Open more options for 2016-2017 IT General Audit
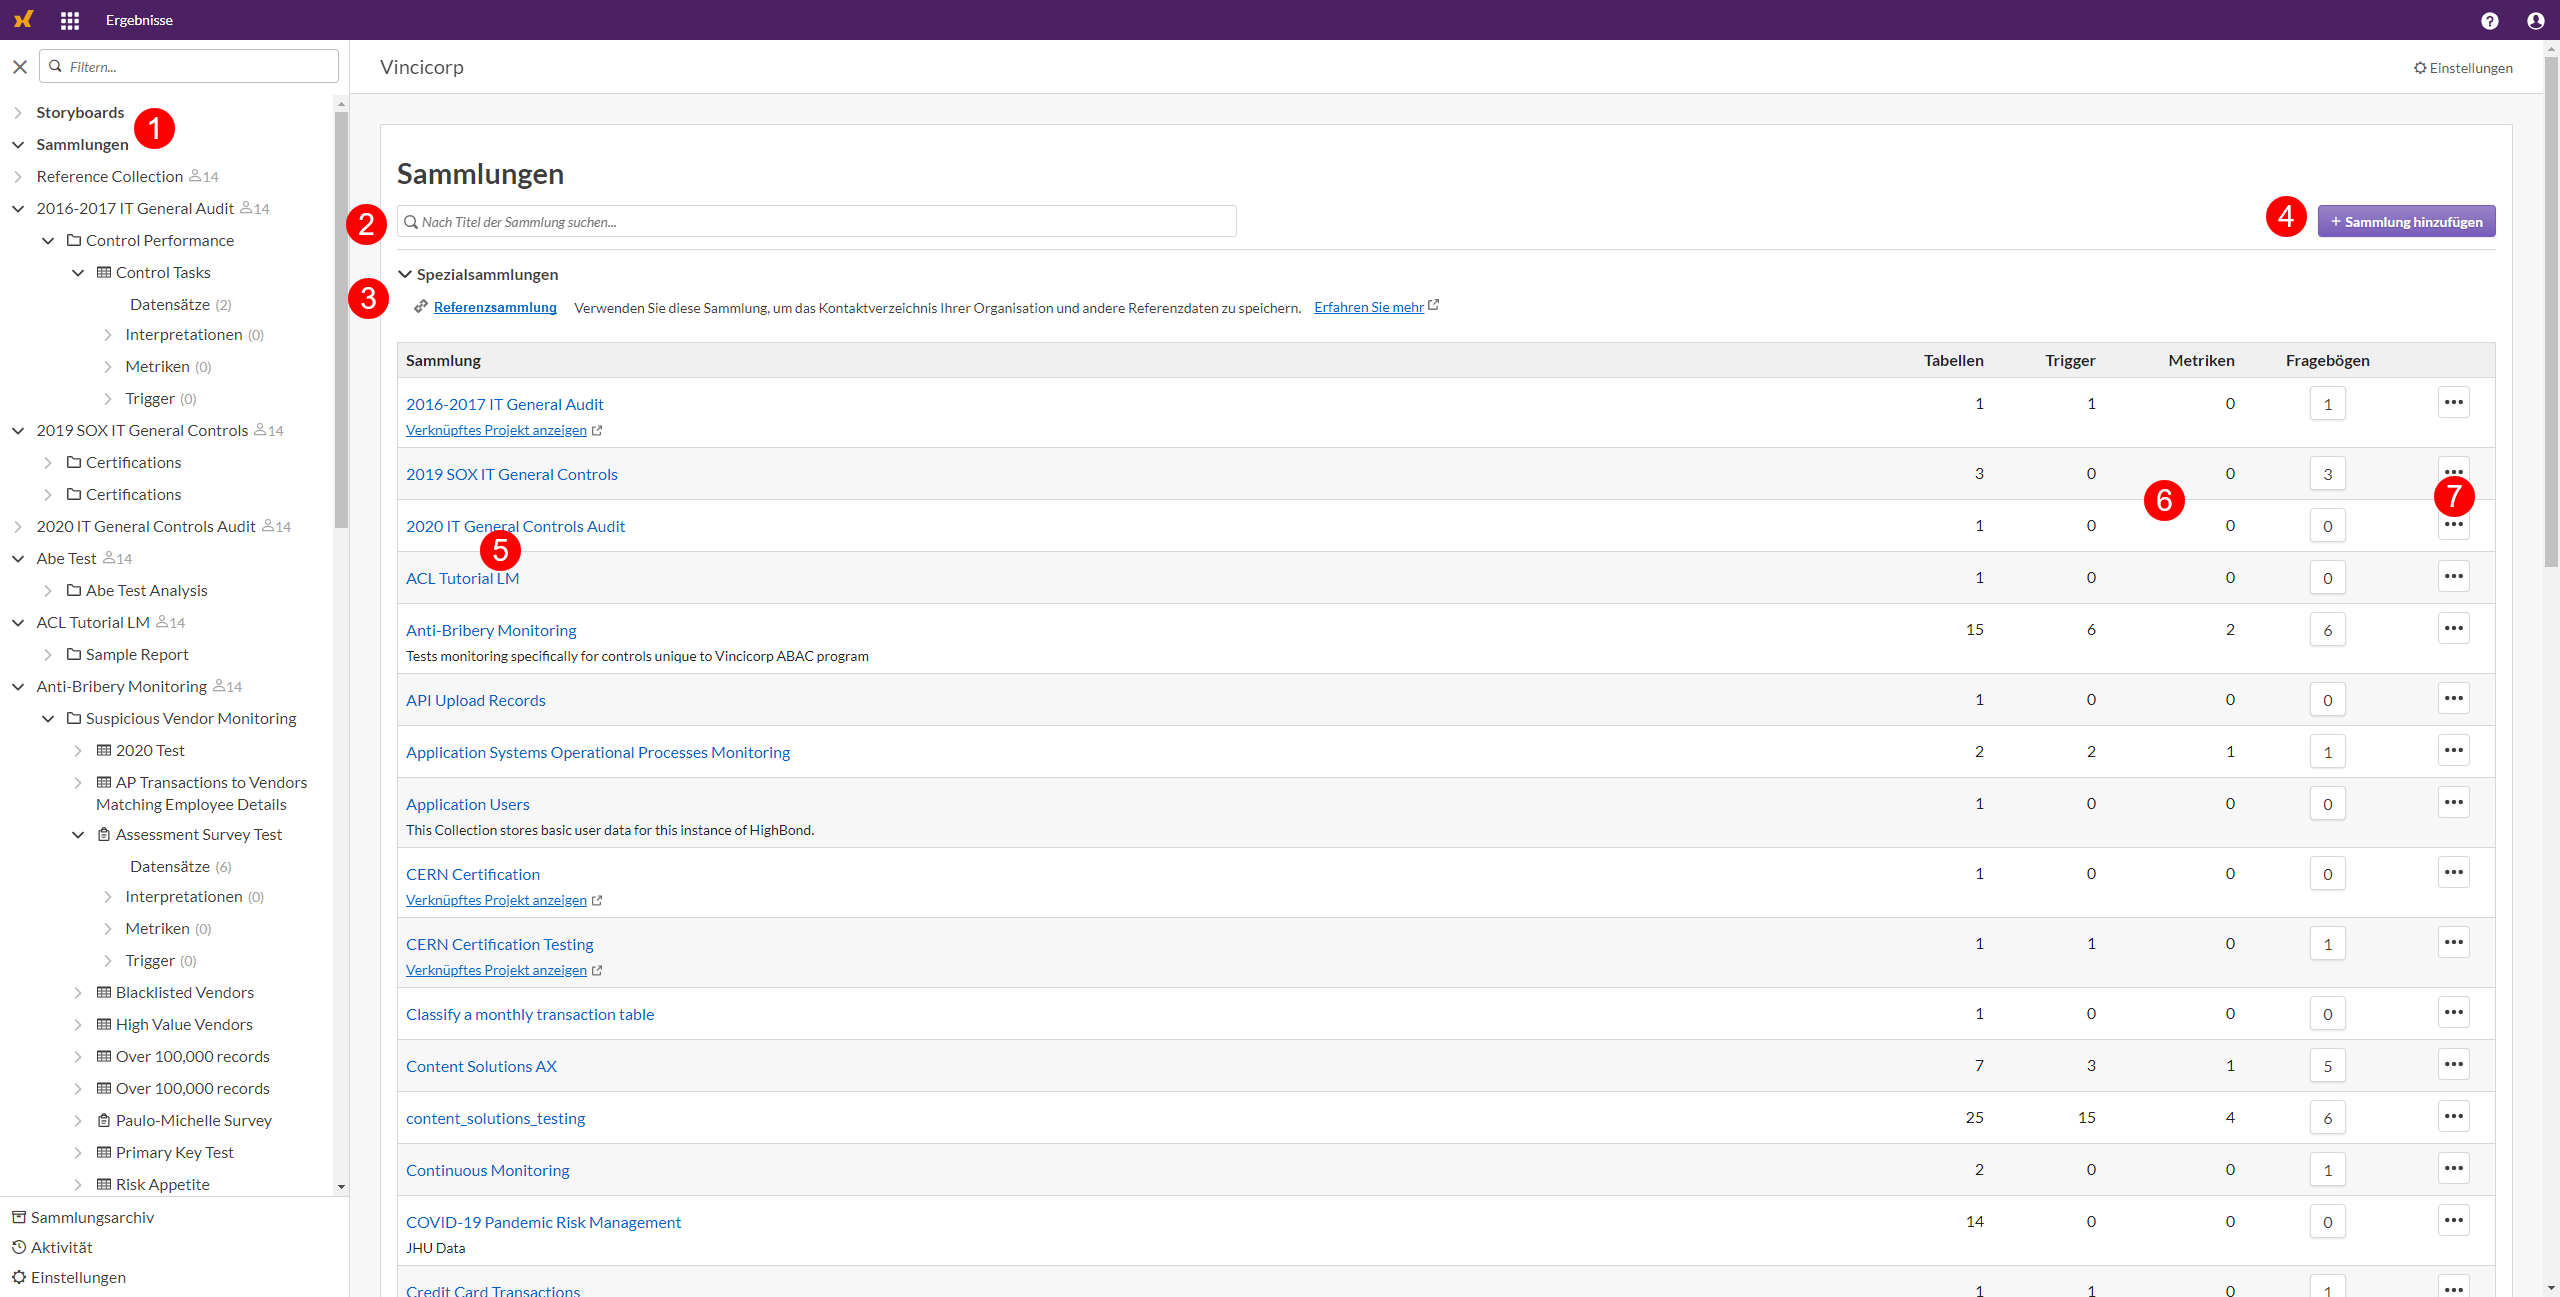Viewport: 2560px width, 1297px height. [x=2453, y=402]
